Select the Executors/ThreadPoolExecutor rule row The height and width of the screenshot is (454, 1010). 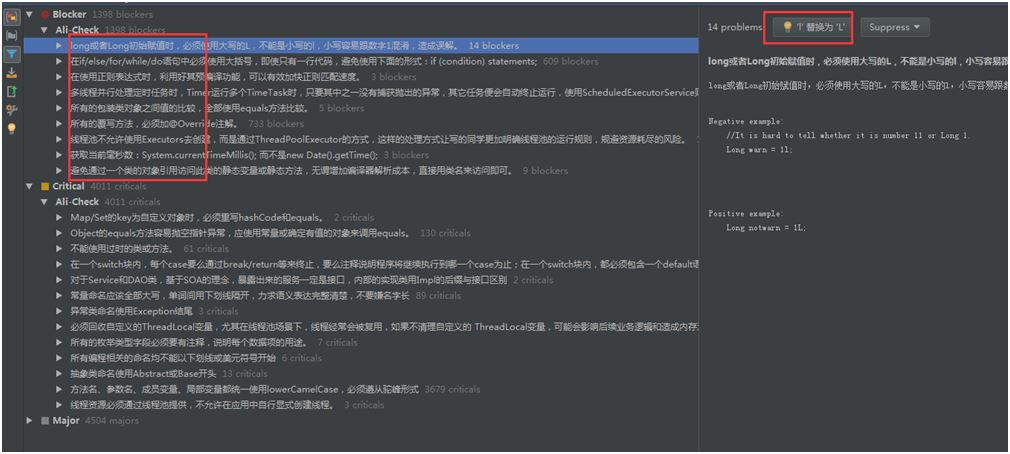[361, 139]
